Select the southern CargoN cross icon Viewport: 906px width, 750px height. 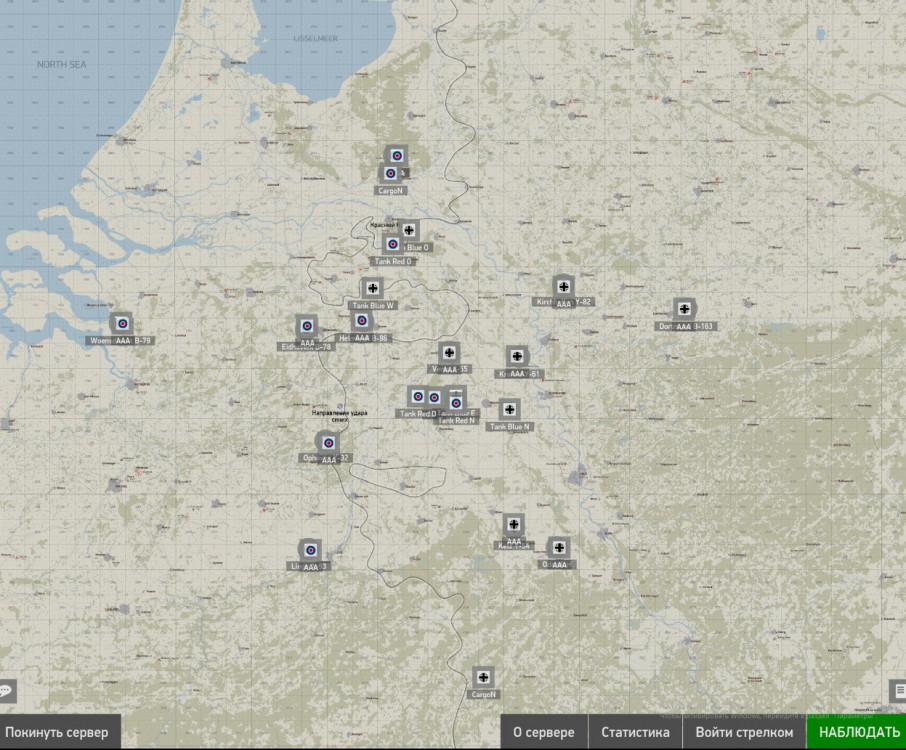coord(483,677)
